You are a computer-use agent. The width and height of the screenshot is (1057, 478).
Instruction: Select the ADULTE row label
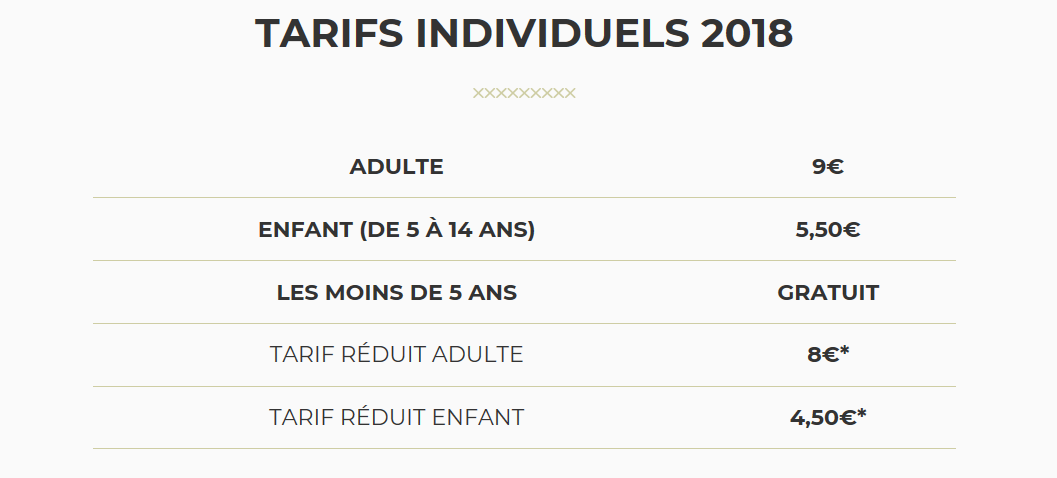[396, 167]
